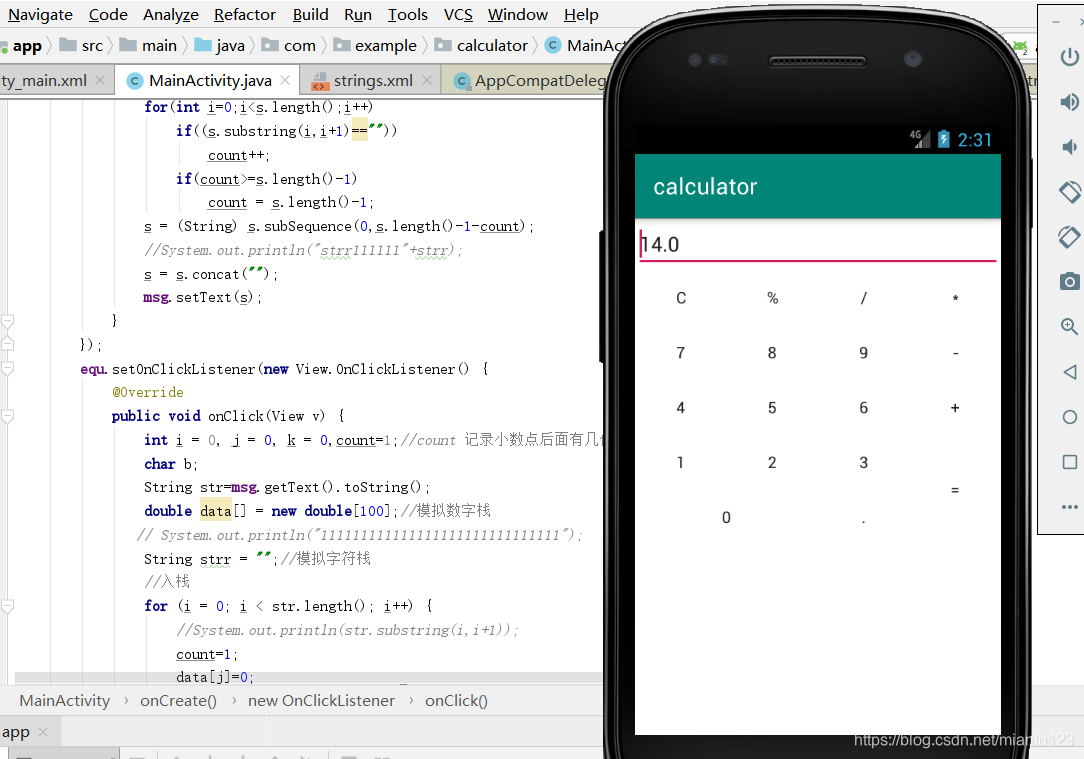Tap the calculator divide (/) key

pos(863,298)
